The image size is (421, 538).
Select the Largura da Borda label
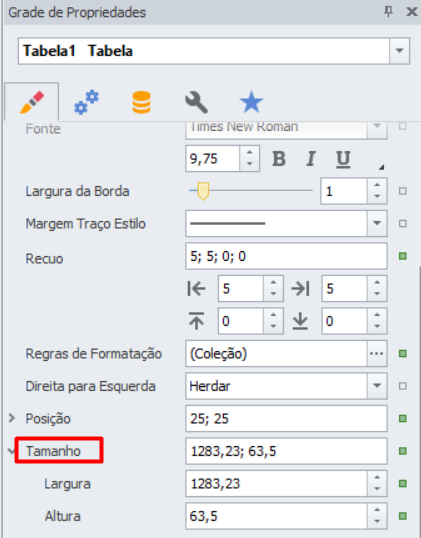point(78,191)
